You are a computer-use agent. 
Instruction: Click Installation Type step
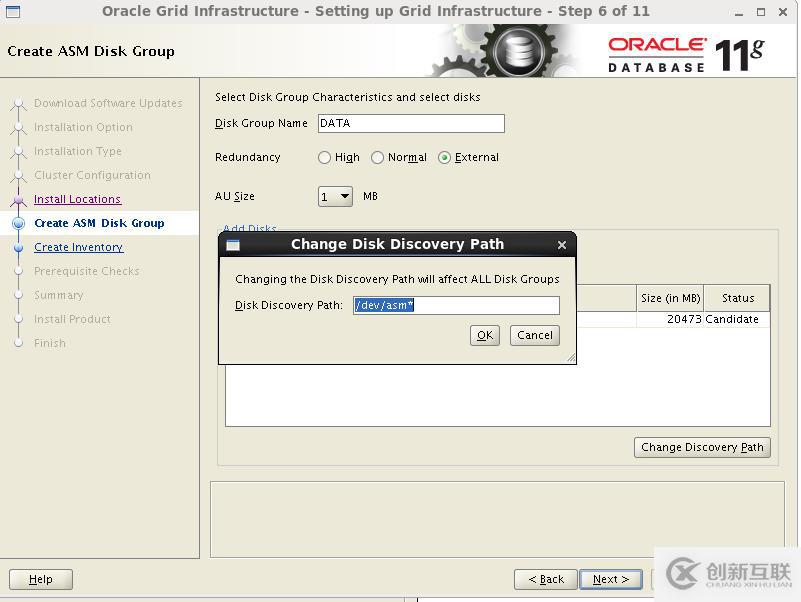(78, 151)
